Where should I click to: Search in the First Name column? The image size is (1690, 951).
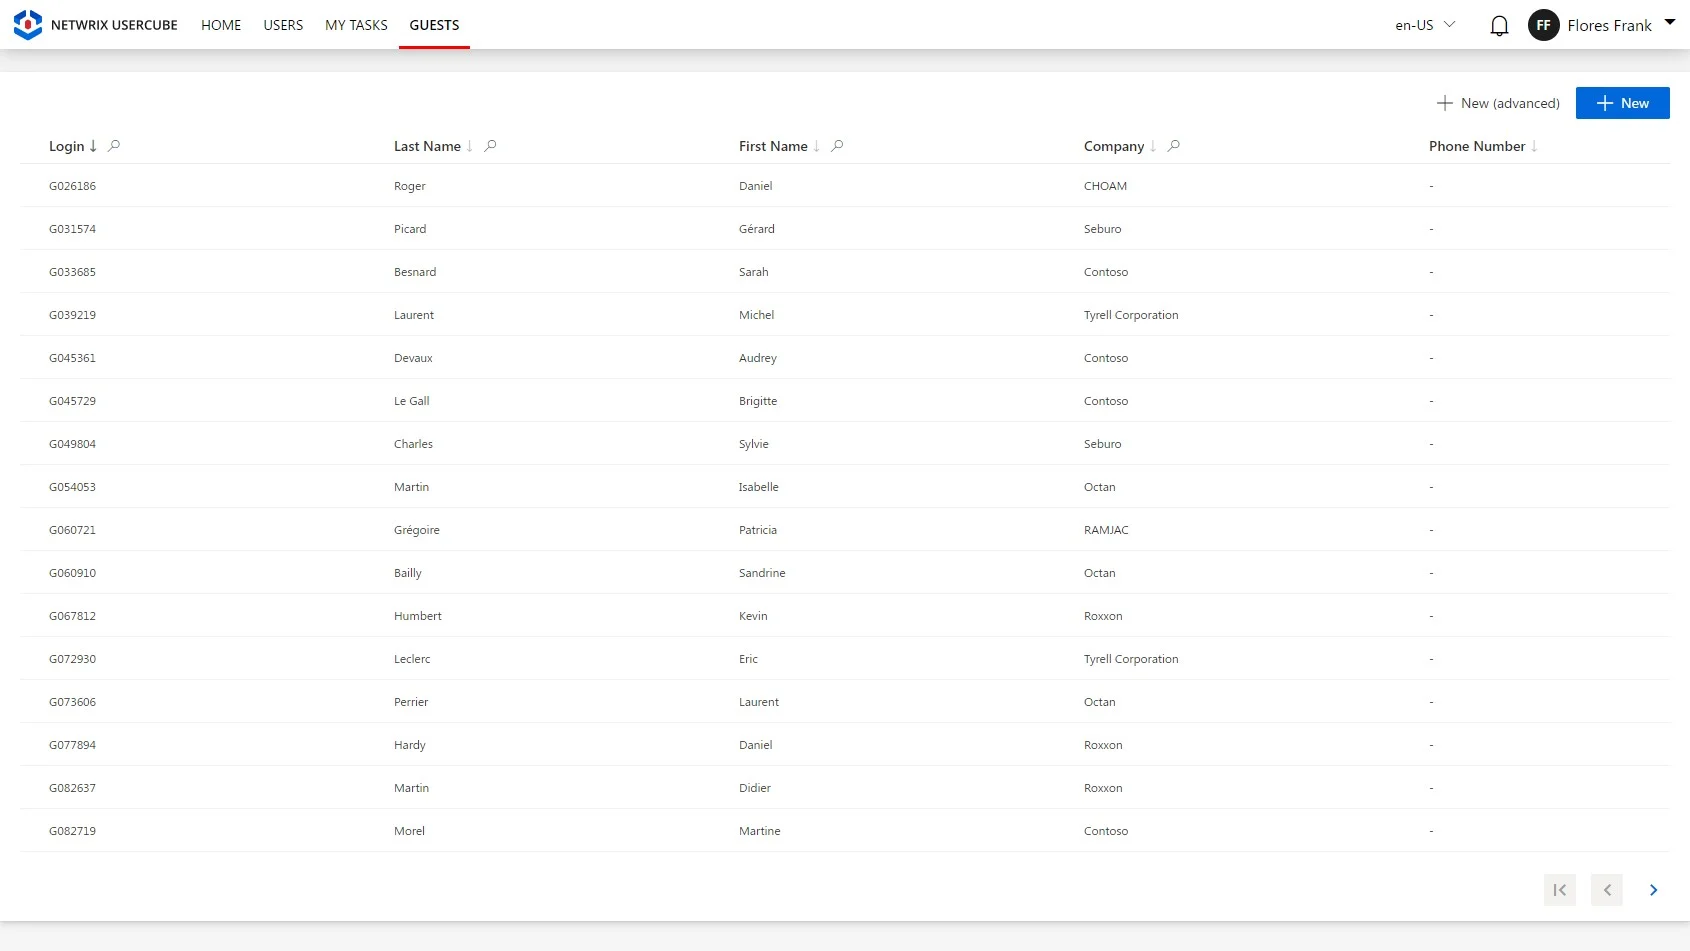pyautogui.click(x=838, y=146)
